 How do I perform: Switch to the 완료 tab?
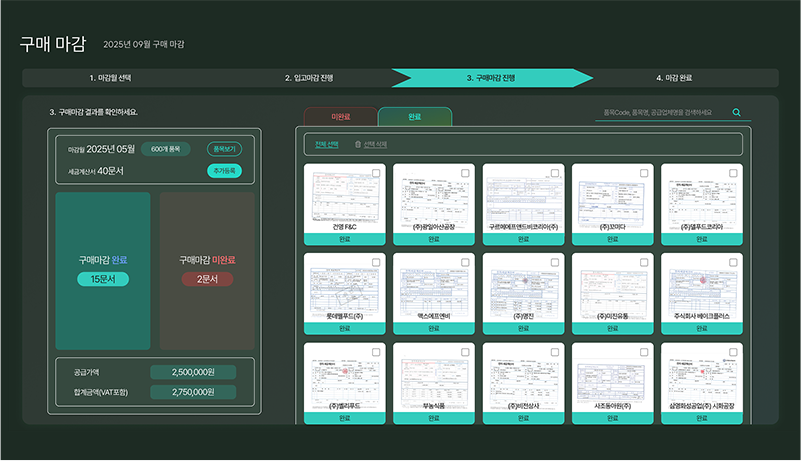point(414,117)
